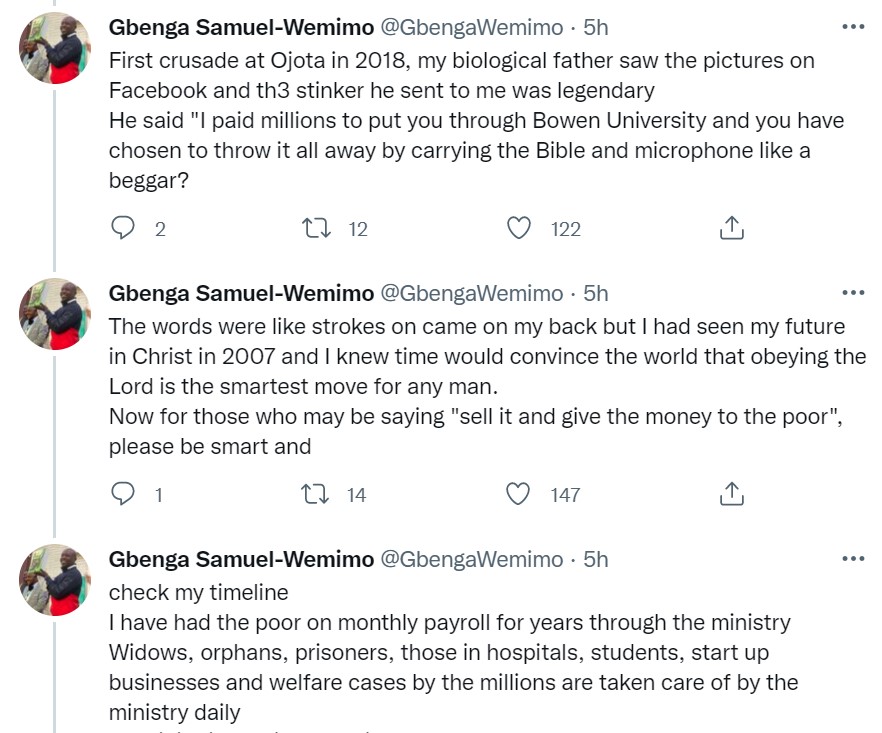The width and height of the screenshot is (882, 733).
Task: Click the 5h timestamp on the third tweet
Action: [x=595, y=559]
